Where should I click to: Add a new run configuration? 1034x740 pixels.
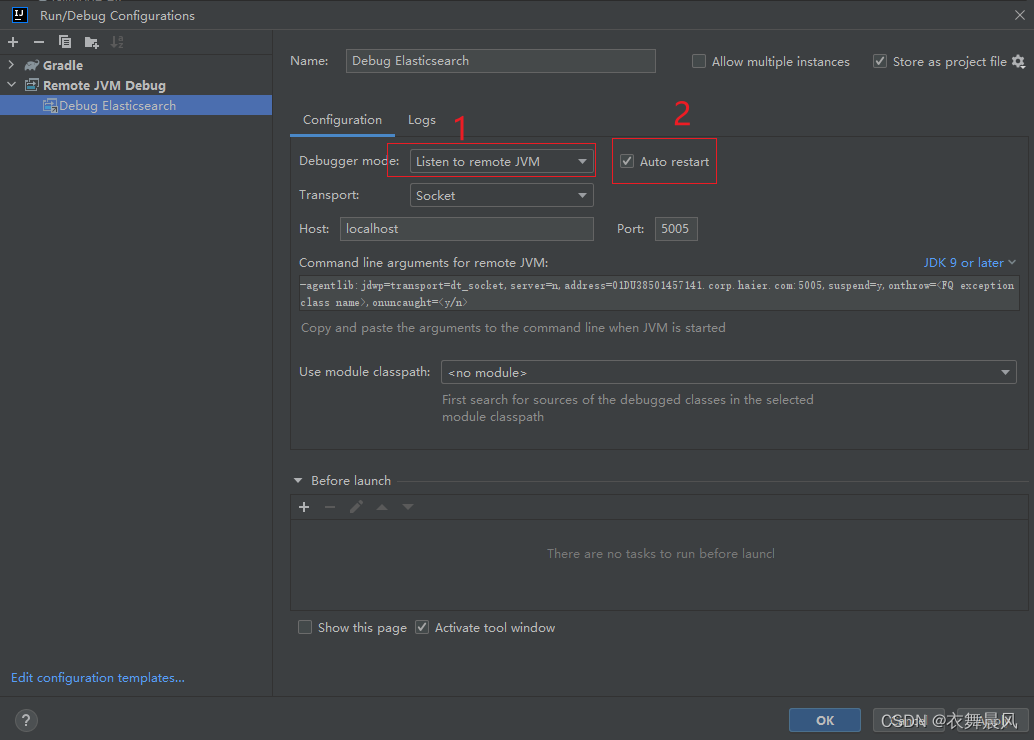13,42
